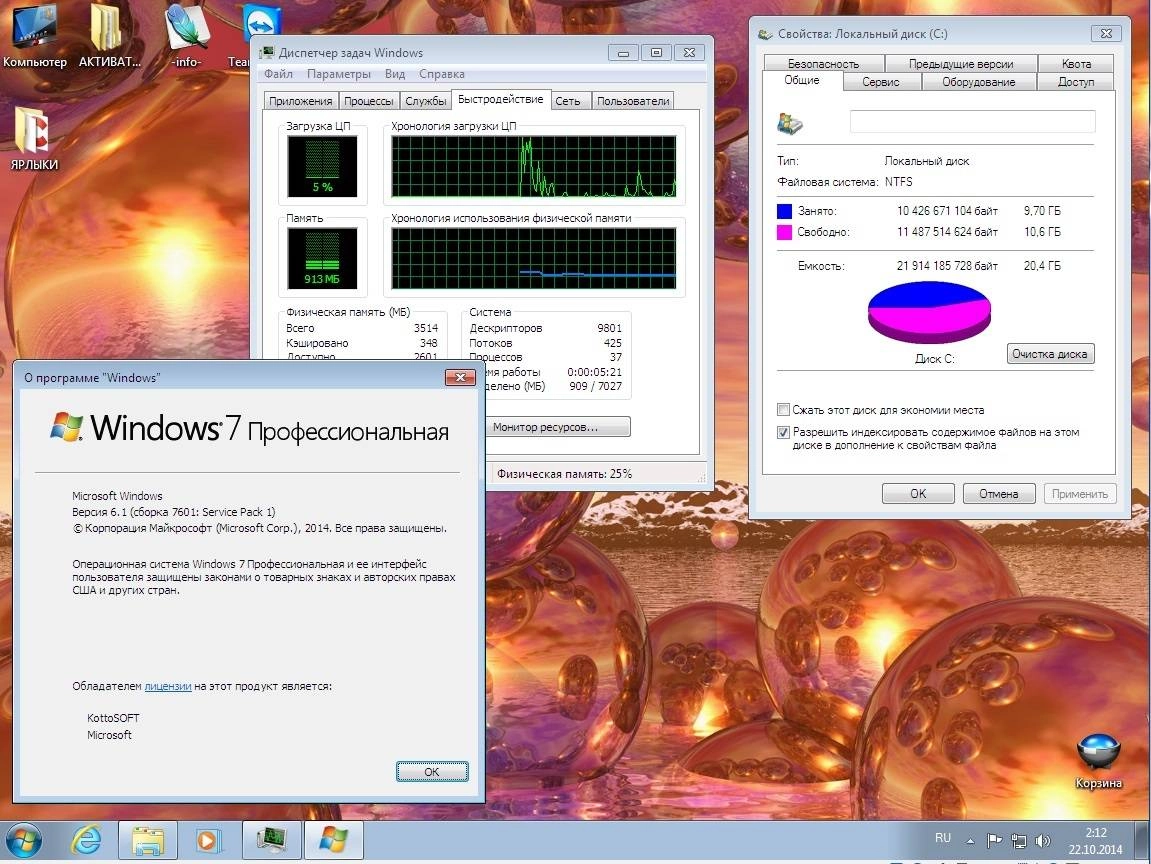This screenshot has height=864, width=1151.
Task: Open the Action Center flag icon
Action: (994, 841)
